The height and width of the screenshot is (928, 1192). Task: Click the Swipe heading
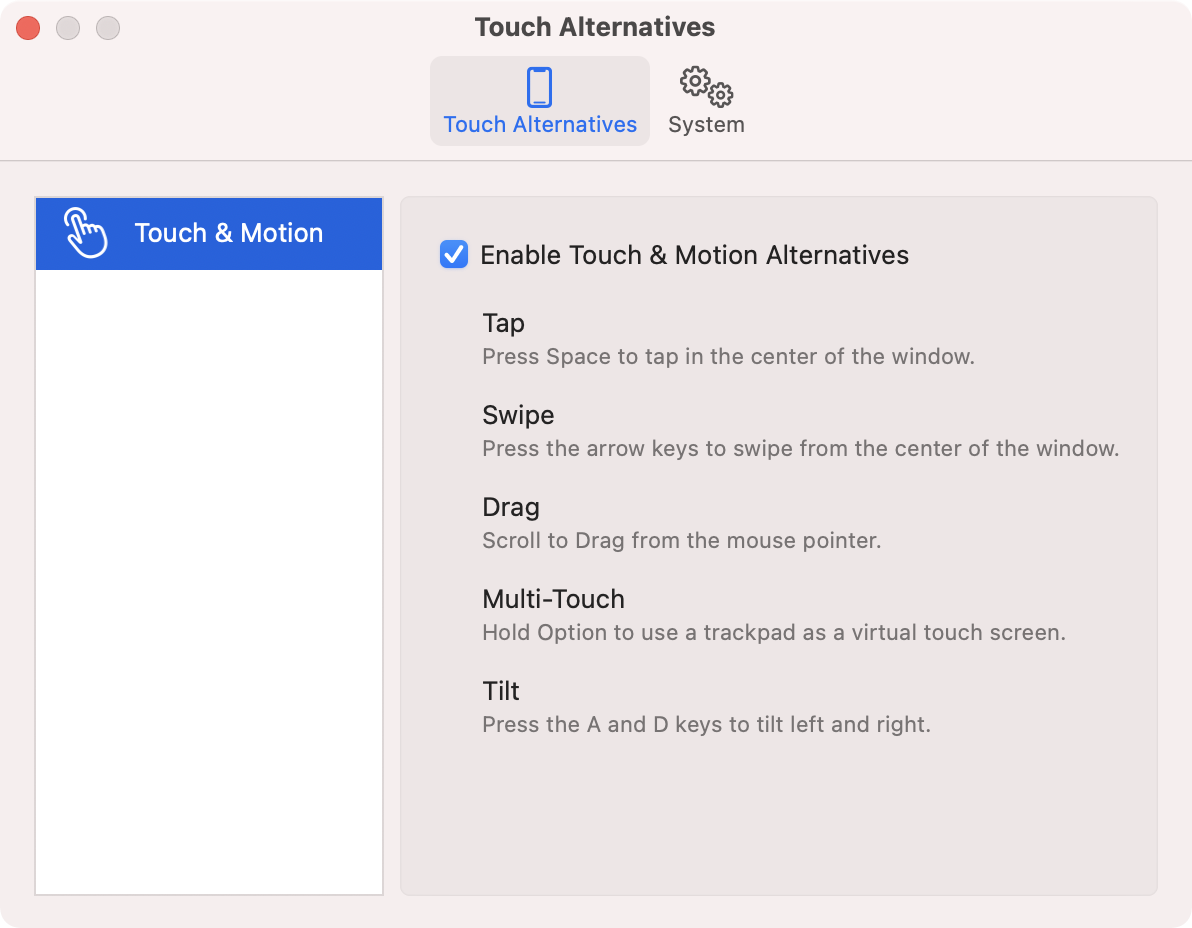pos(518,415)
